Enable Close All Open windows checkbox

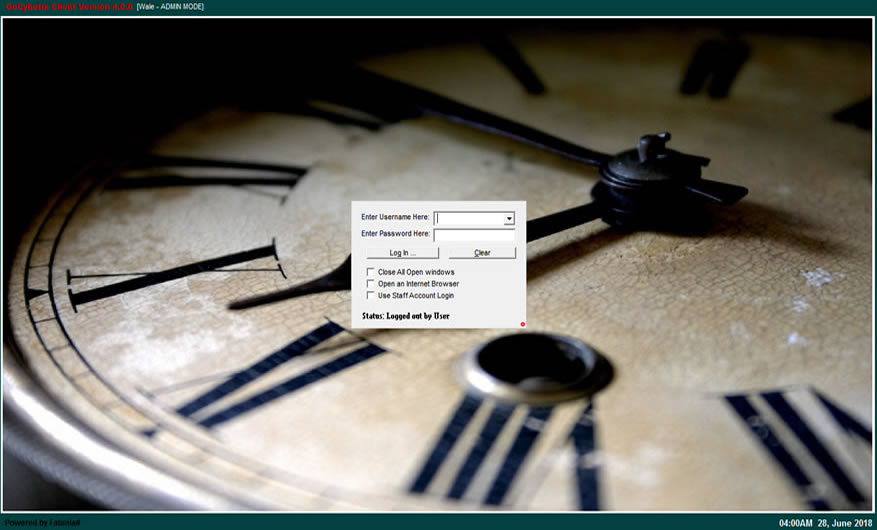(x=371, y=272)
